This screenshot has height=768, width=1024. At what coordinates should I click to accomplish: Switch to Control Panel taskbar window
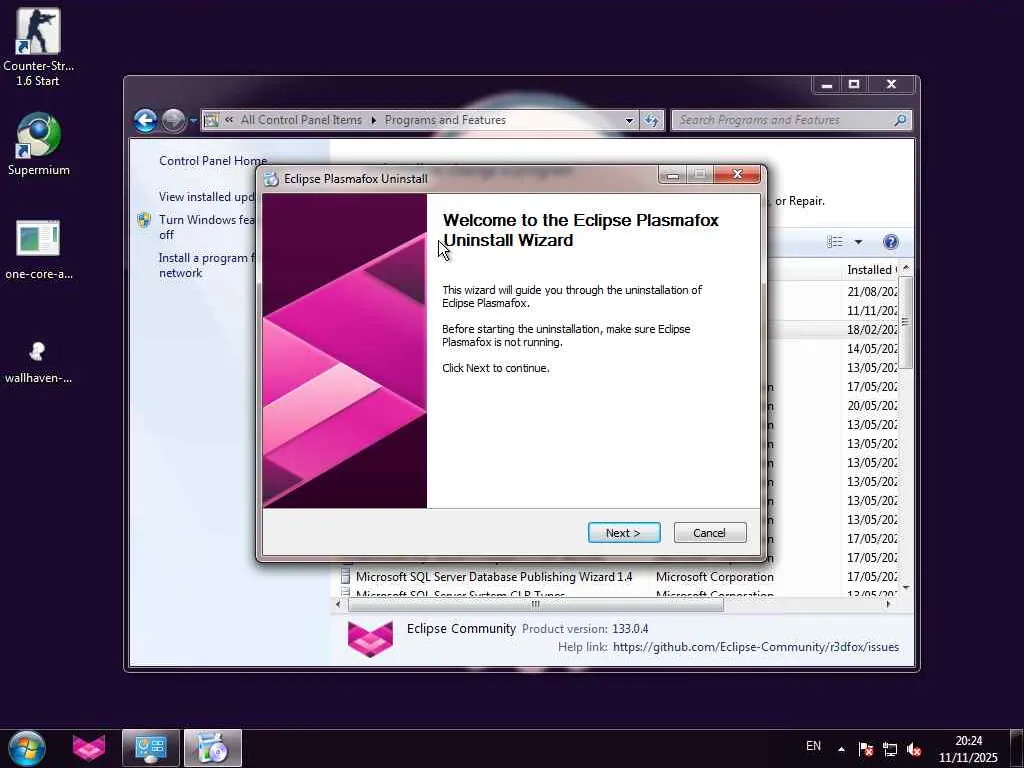click(x=150, y=748)
